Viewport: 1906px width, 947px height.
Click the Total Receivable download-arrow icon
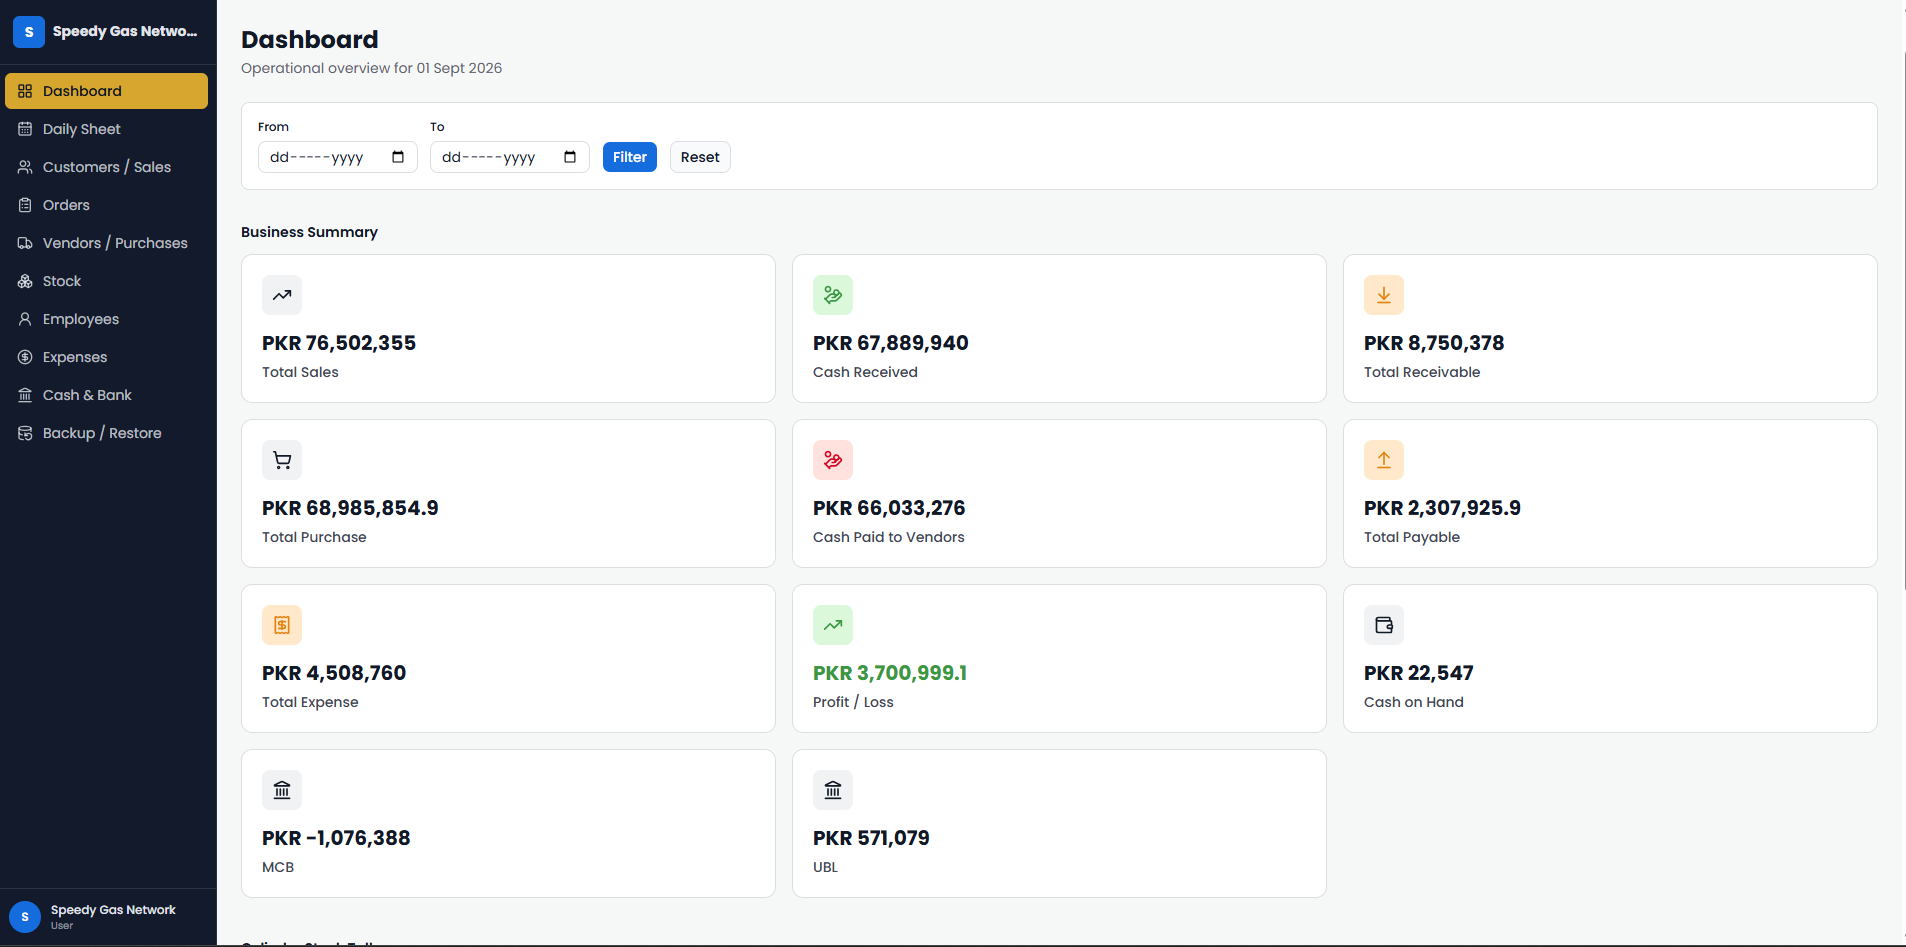[1384, 295]
